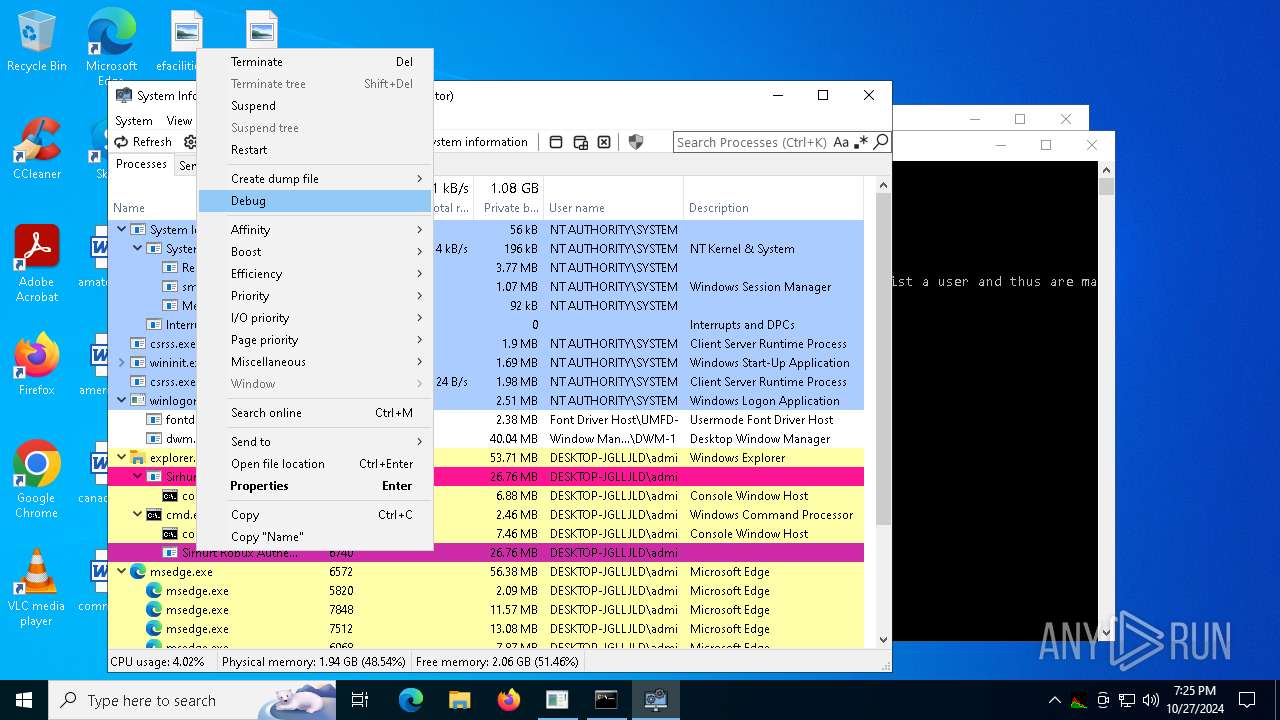
Task: Collapse the winlogon.exe tree node
Action: click(122, 401)
